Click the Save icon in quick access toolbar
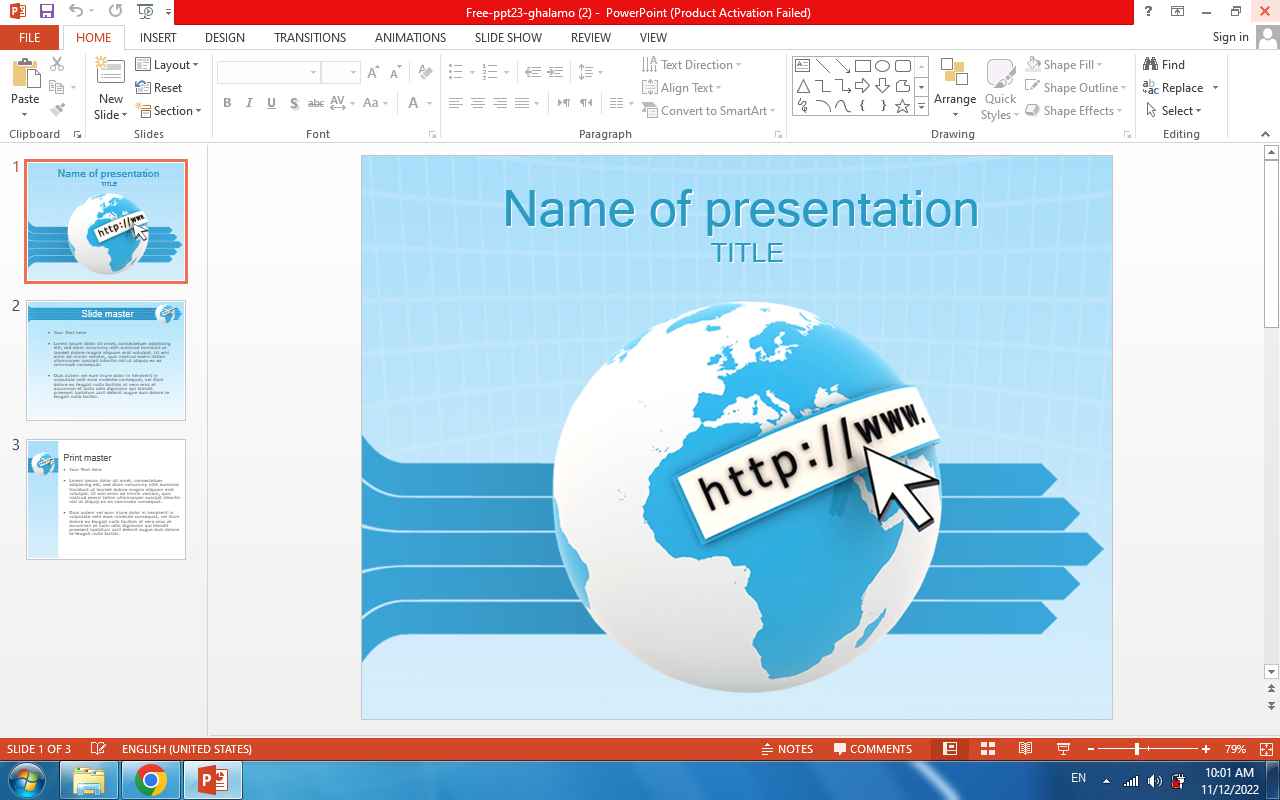This screenshot has width=1280, height=800. [46, 12]
